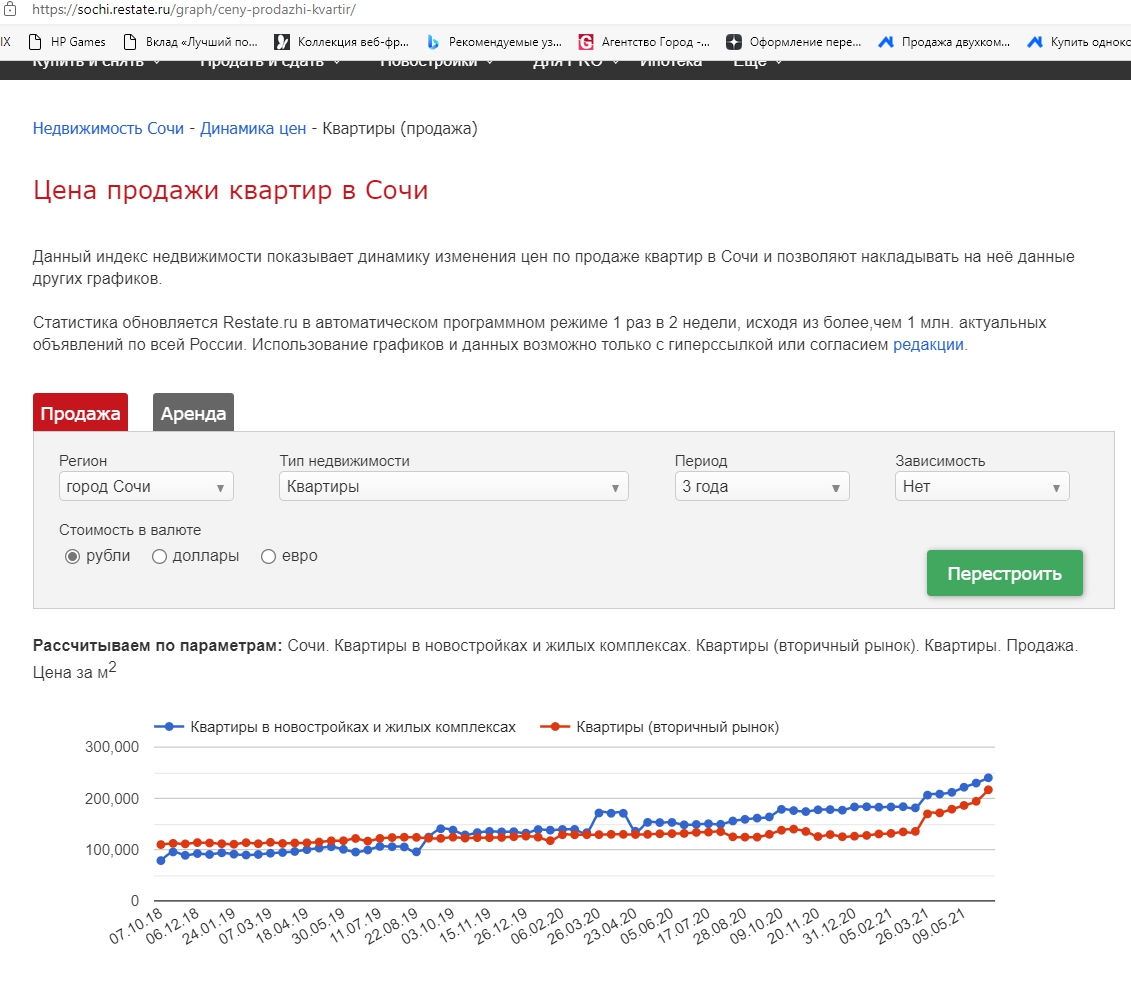Click the site lock icon in address bar
Viewport: 1131px width, 986px height.
pyautogui.click(x=8, y=9)
